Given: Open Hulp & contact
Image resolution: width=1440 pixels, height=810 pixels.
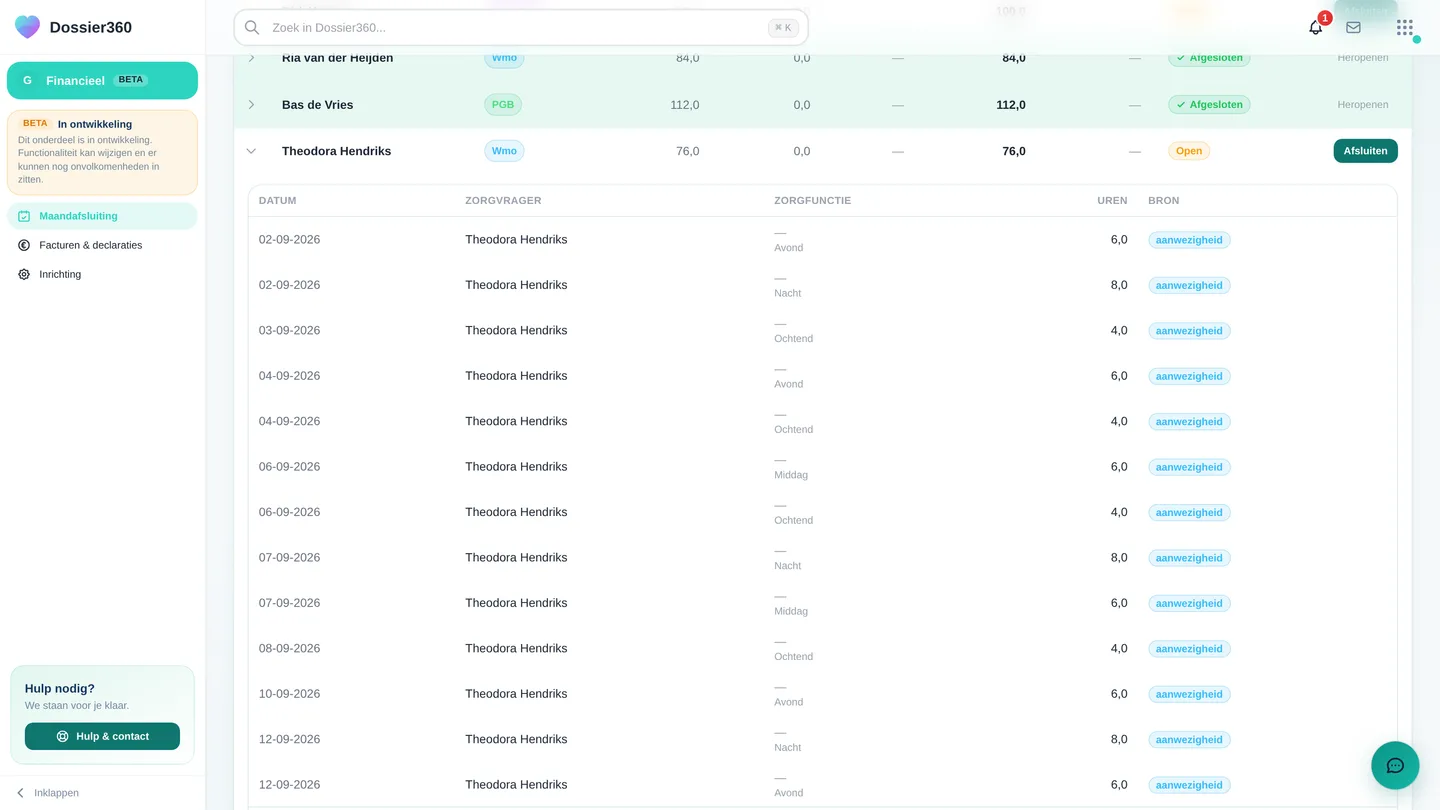Looking at the screenshot, I should coord(102,736).
